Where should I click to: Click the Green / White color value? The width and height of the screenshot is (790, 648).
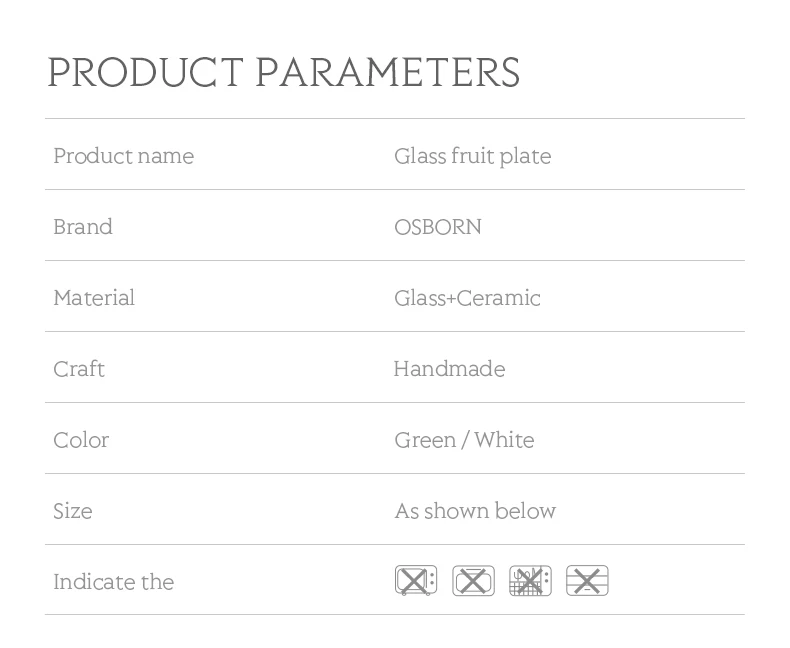pos(464,440)
